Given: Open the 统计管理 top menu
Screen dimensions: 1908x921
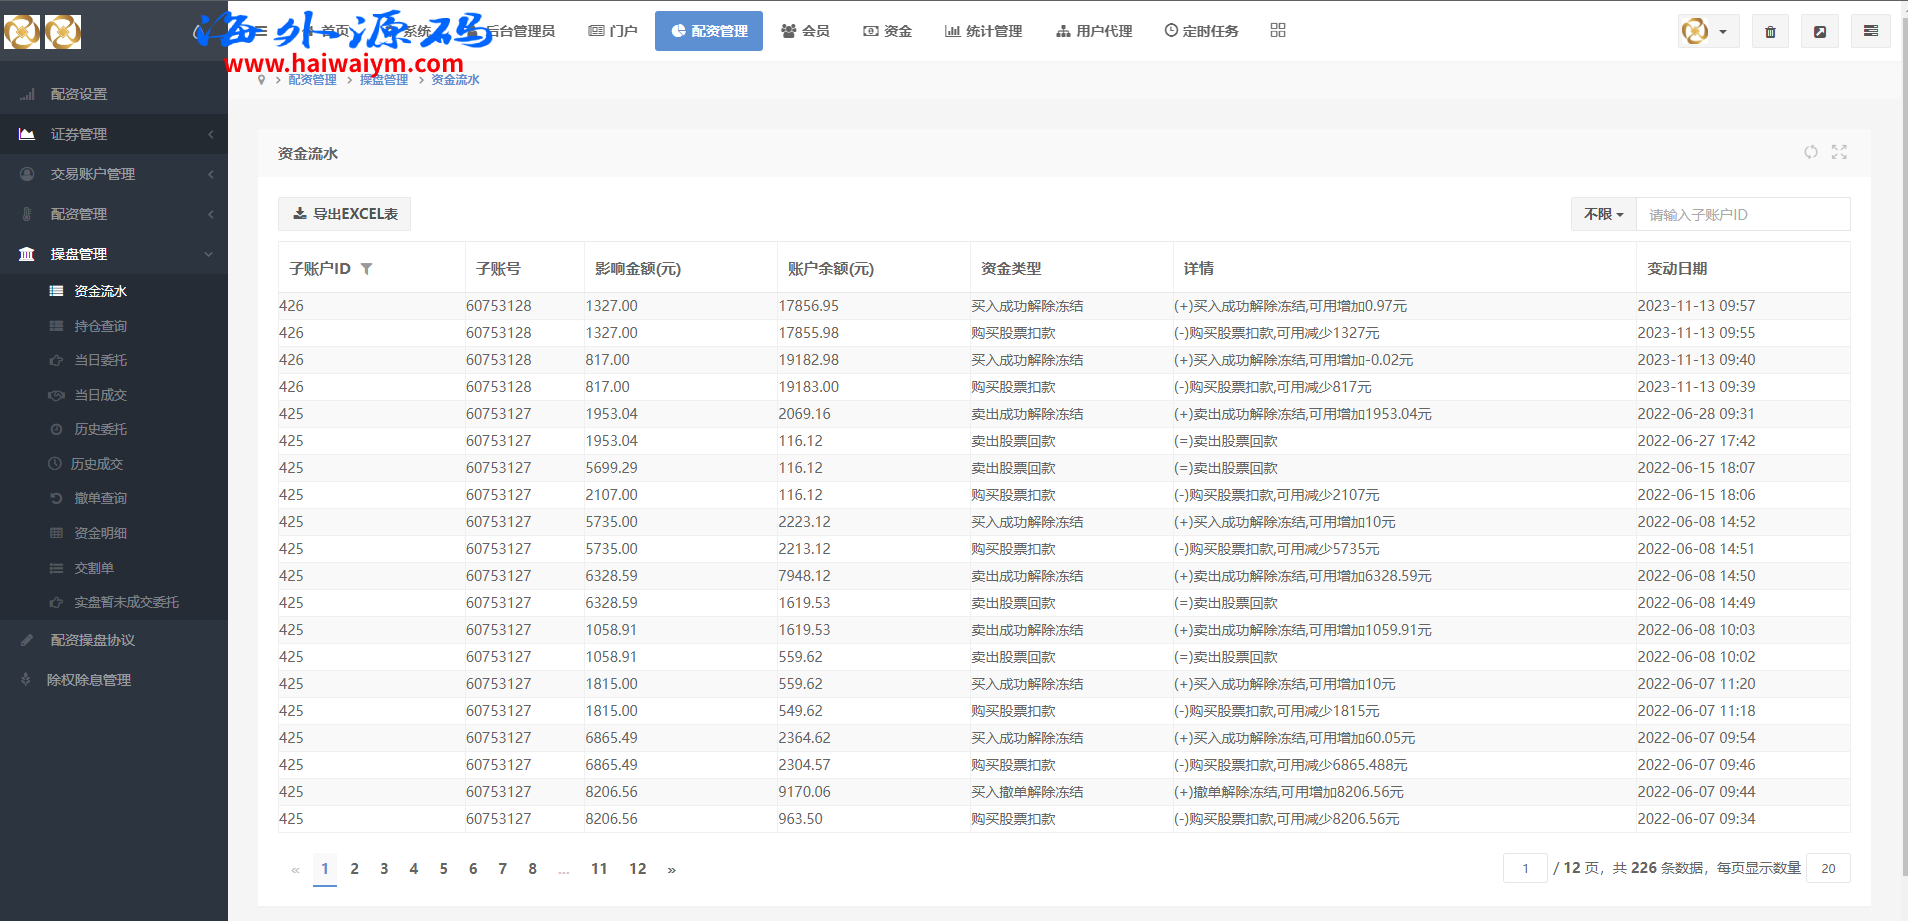Looking at the screenshot, I should coord(983,31).
